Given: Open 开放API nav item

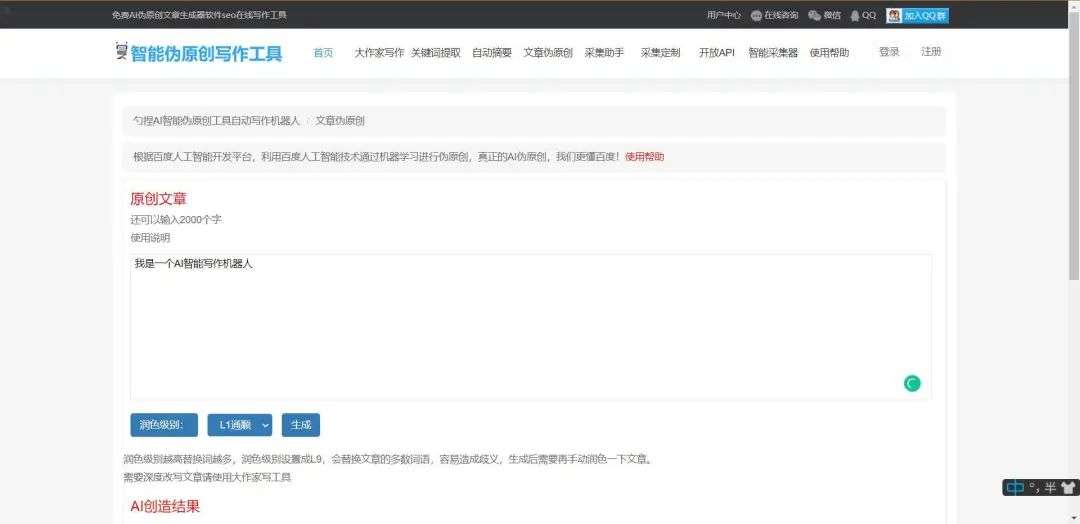Looking at the screenshot, I should 716,52.
